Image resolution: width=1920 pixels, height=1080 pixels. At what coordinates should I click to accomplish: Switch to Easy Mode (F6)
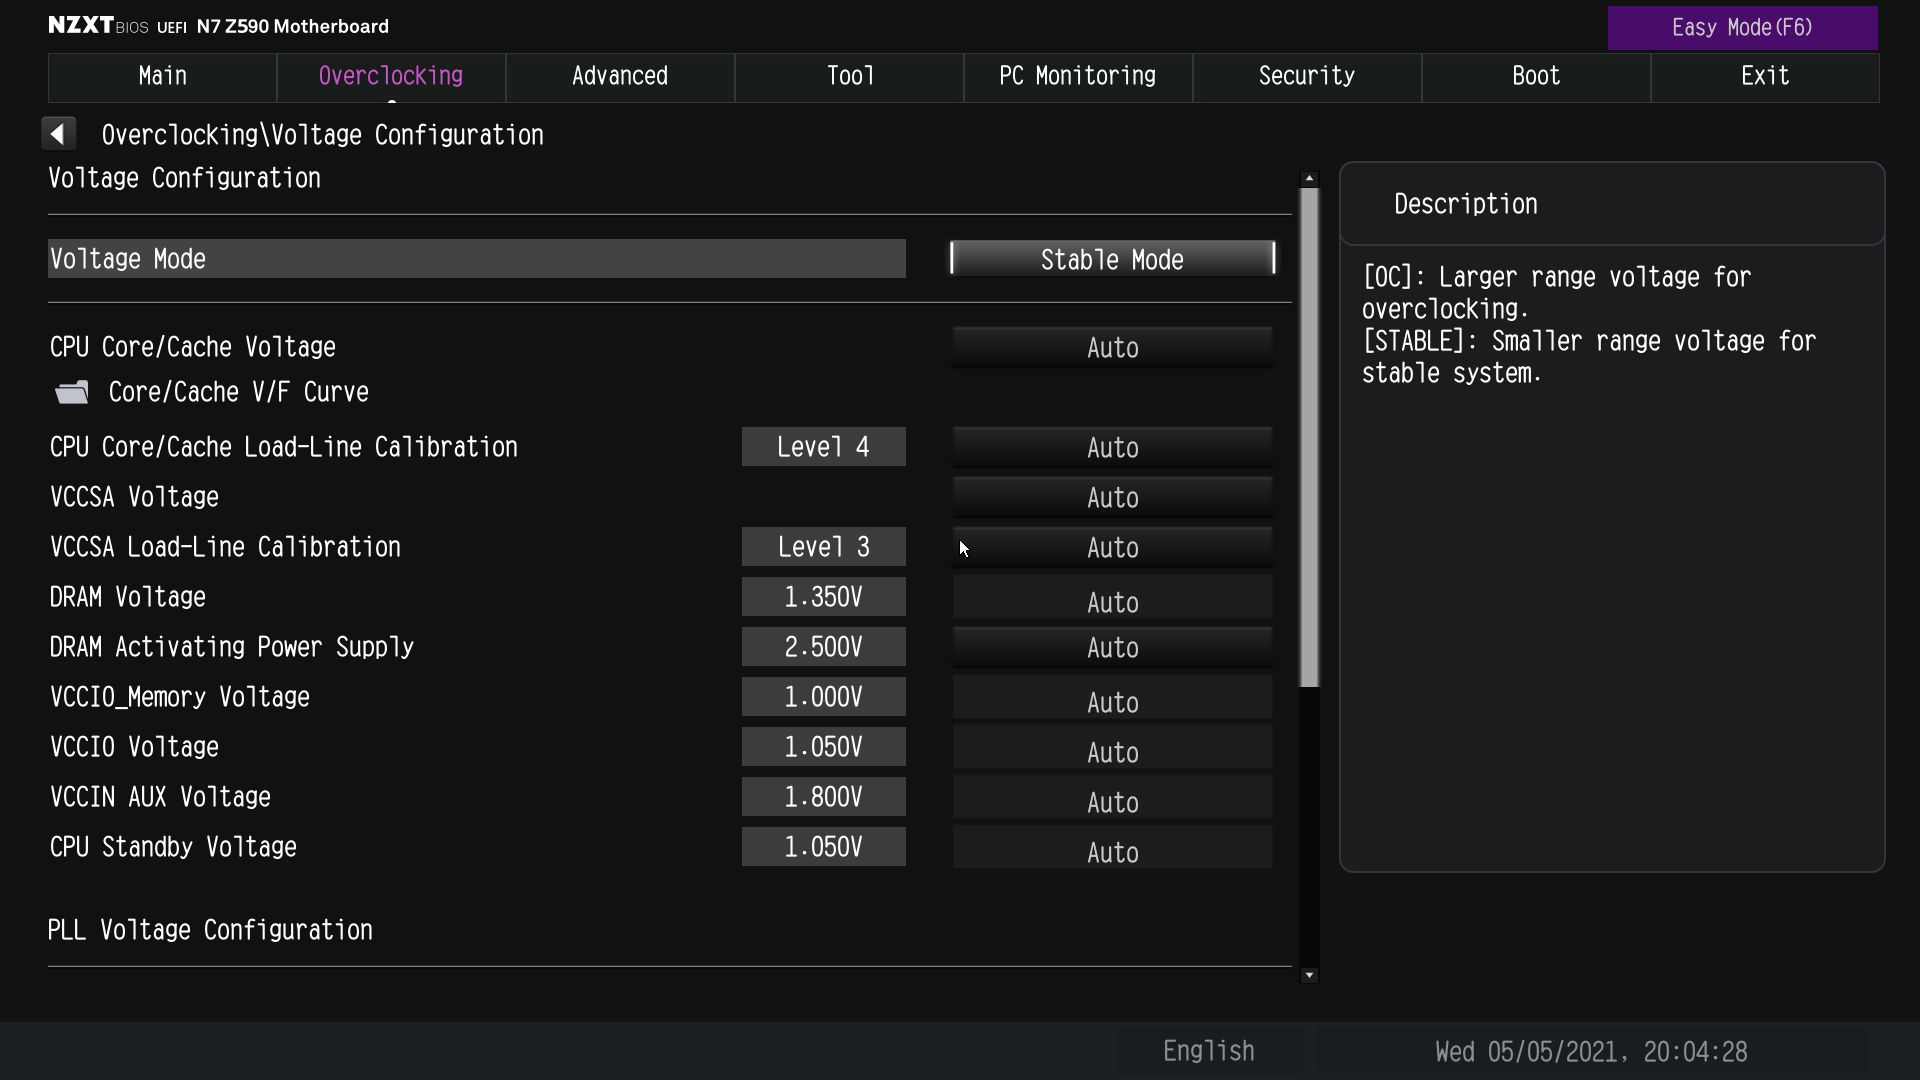tap(1741, 28)
